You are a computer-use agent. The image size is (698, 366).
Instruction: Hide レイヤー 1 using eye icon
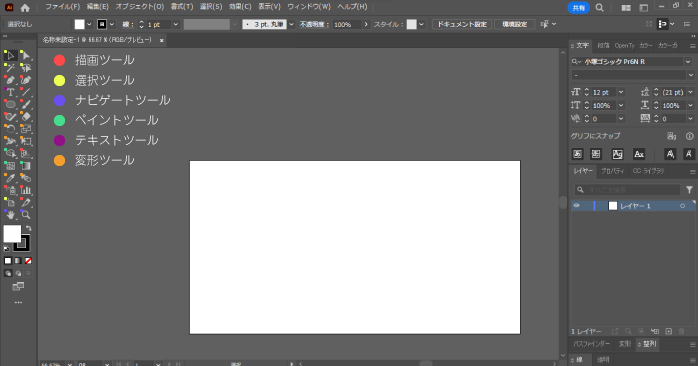coord(576,206)
